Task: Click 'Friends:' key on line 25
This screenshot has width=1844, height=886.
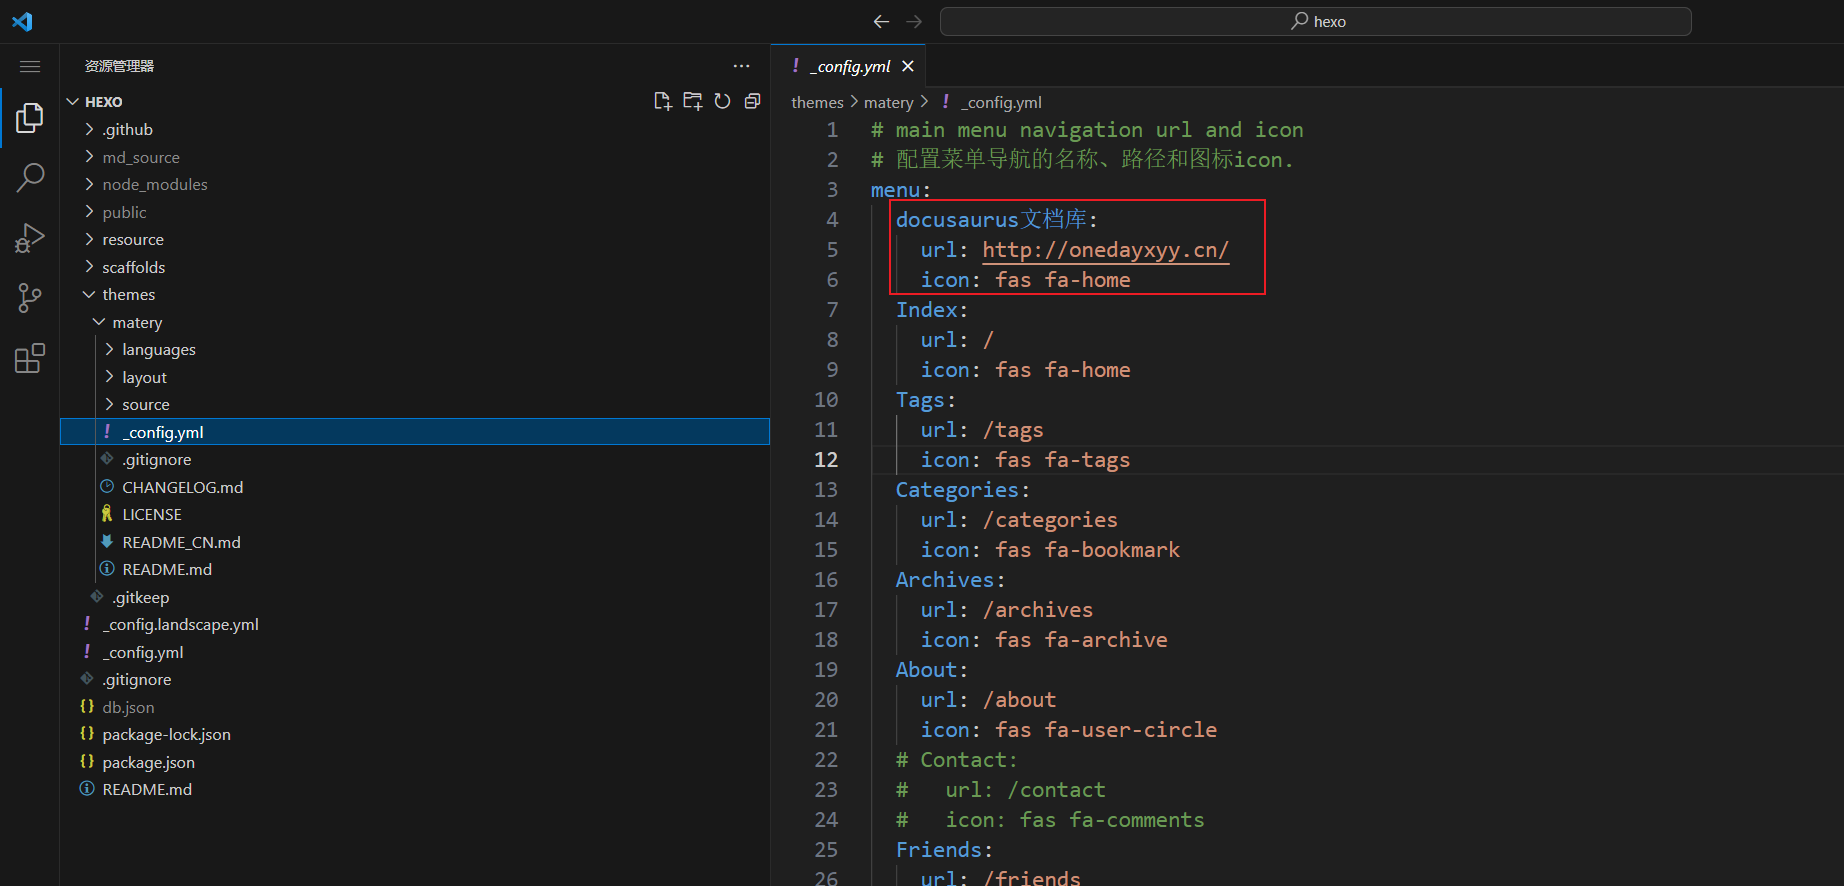Action: click(944, 850)
